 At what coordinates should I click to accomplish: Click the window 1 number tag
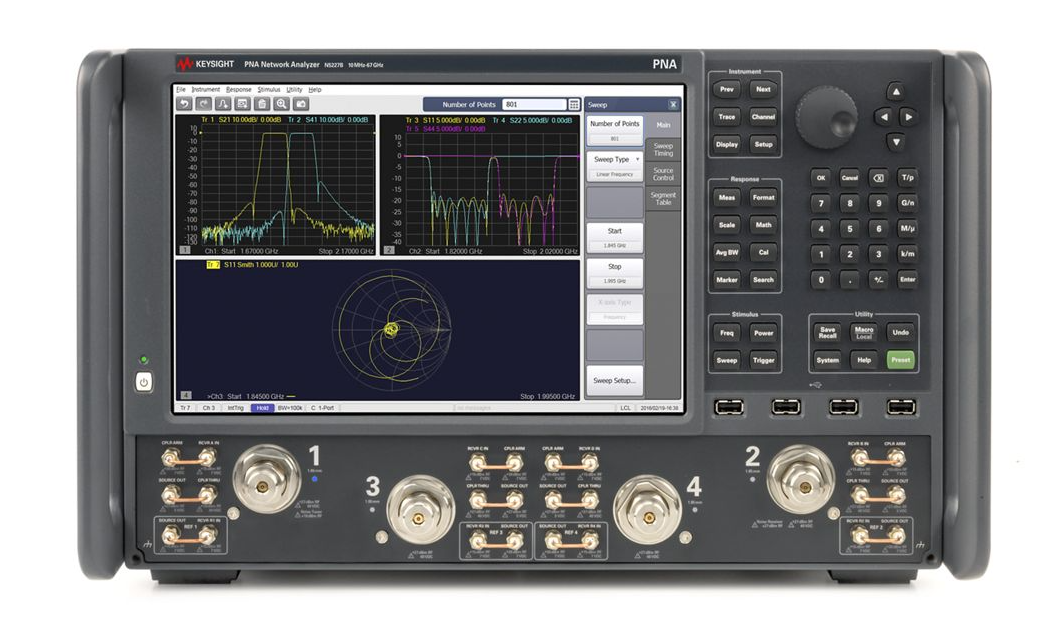[x=185, y=251]
